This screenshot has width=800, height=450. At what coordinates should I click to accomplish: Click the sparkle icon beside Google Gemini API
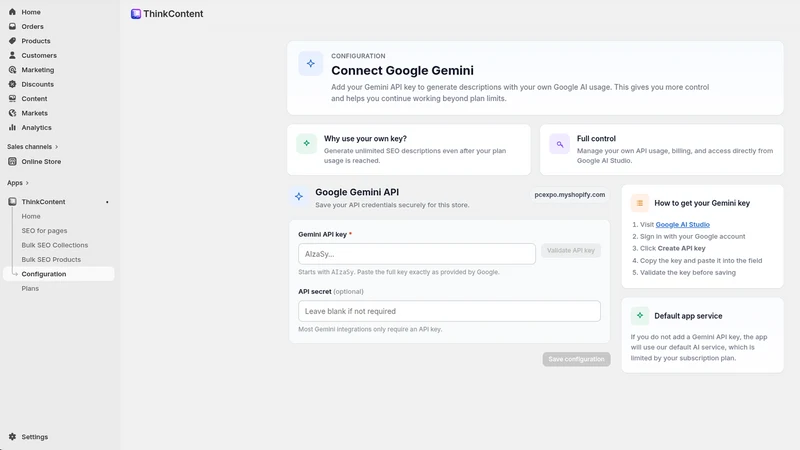pos(299,196)
